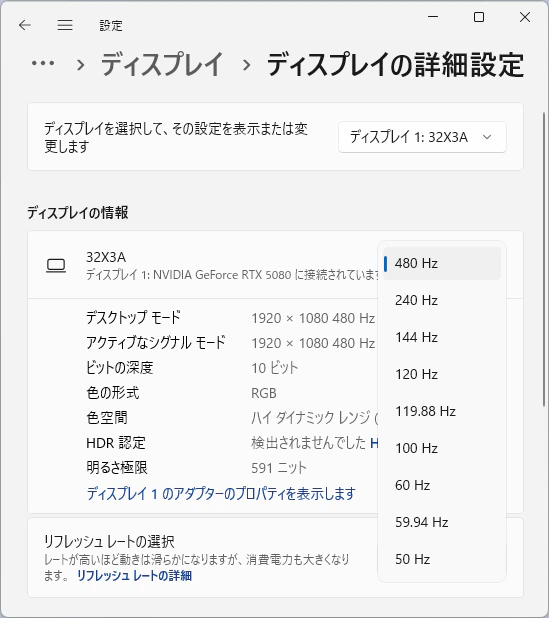
Task: Minimize the settings window
Action: [x=433, y=17]
